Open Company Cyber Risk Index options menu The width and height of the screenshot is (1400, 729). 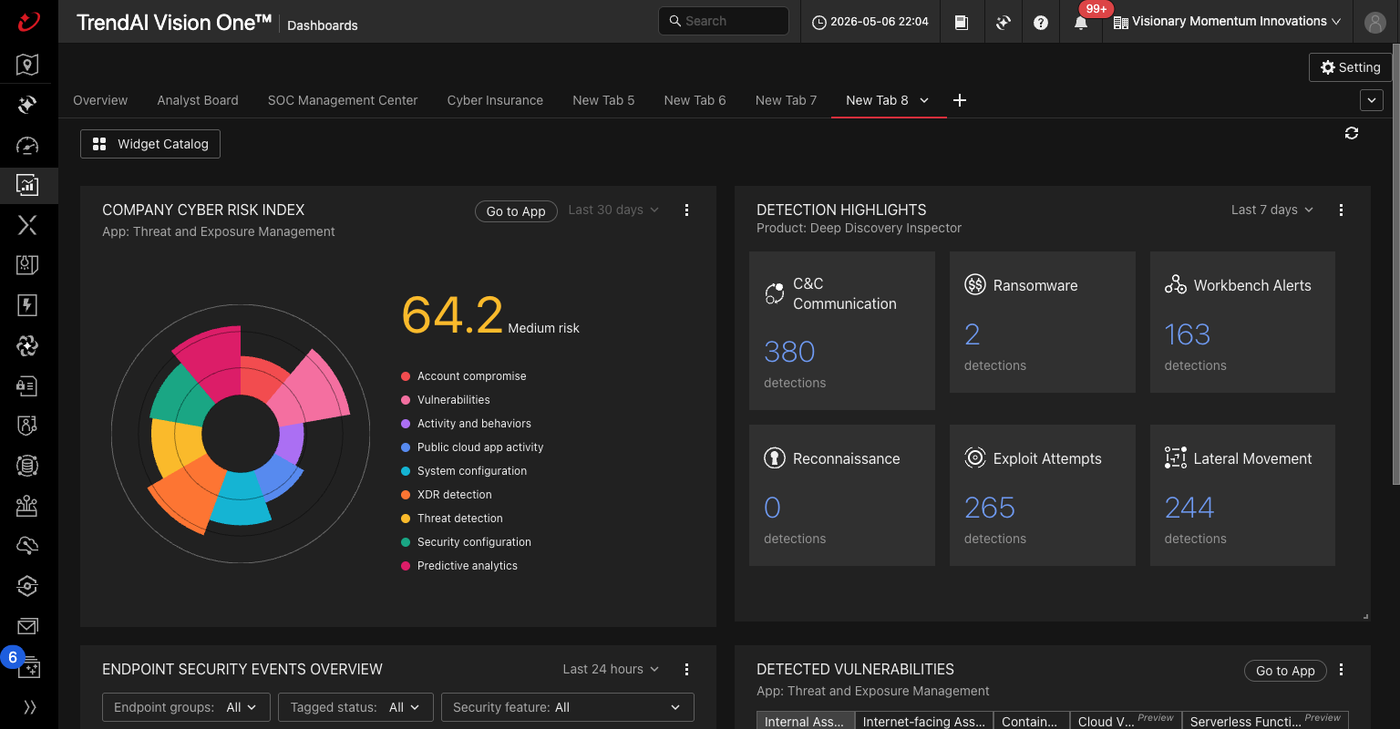tap(687, 210)
